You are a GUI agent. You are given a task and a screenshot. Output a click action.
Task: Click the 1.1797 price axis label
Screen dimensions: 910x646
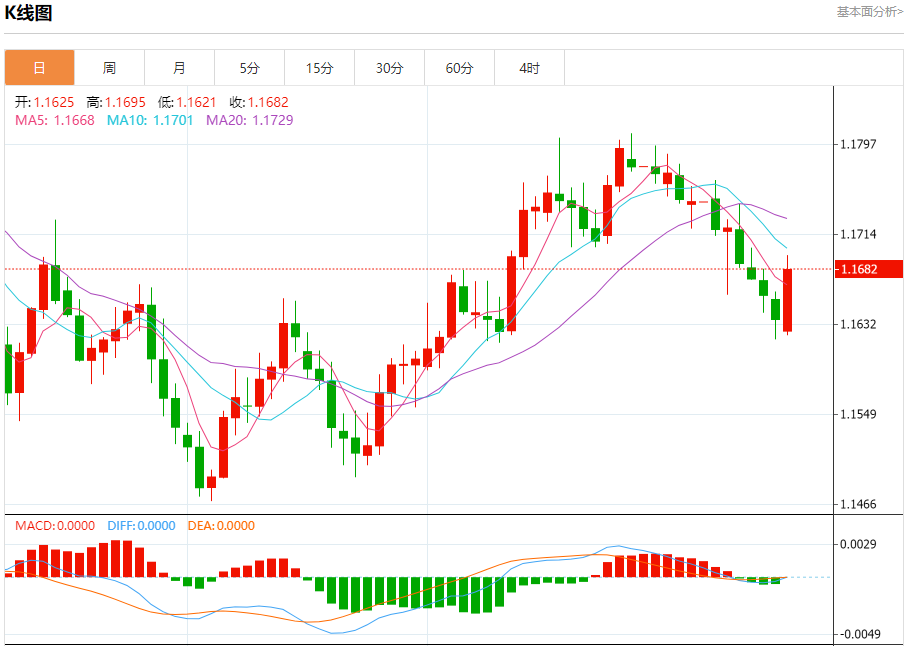click(858, 144)
